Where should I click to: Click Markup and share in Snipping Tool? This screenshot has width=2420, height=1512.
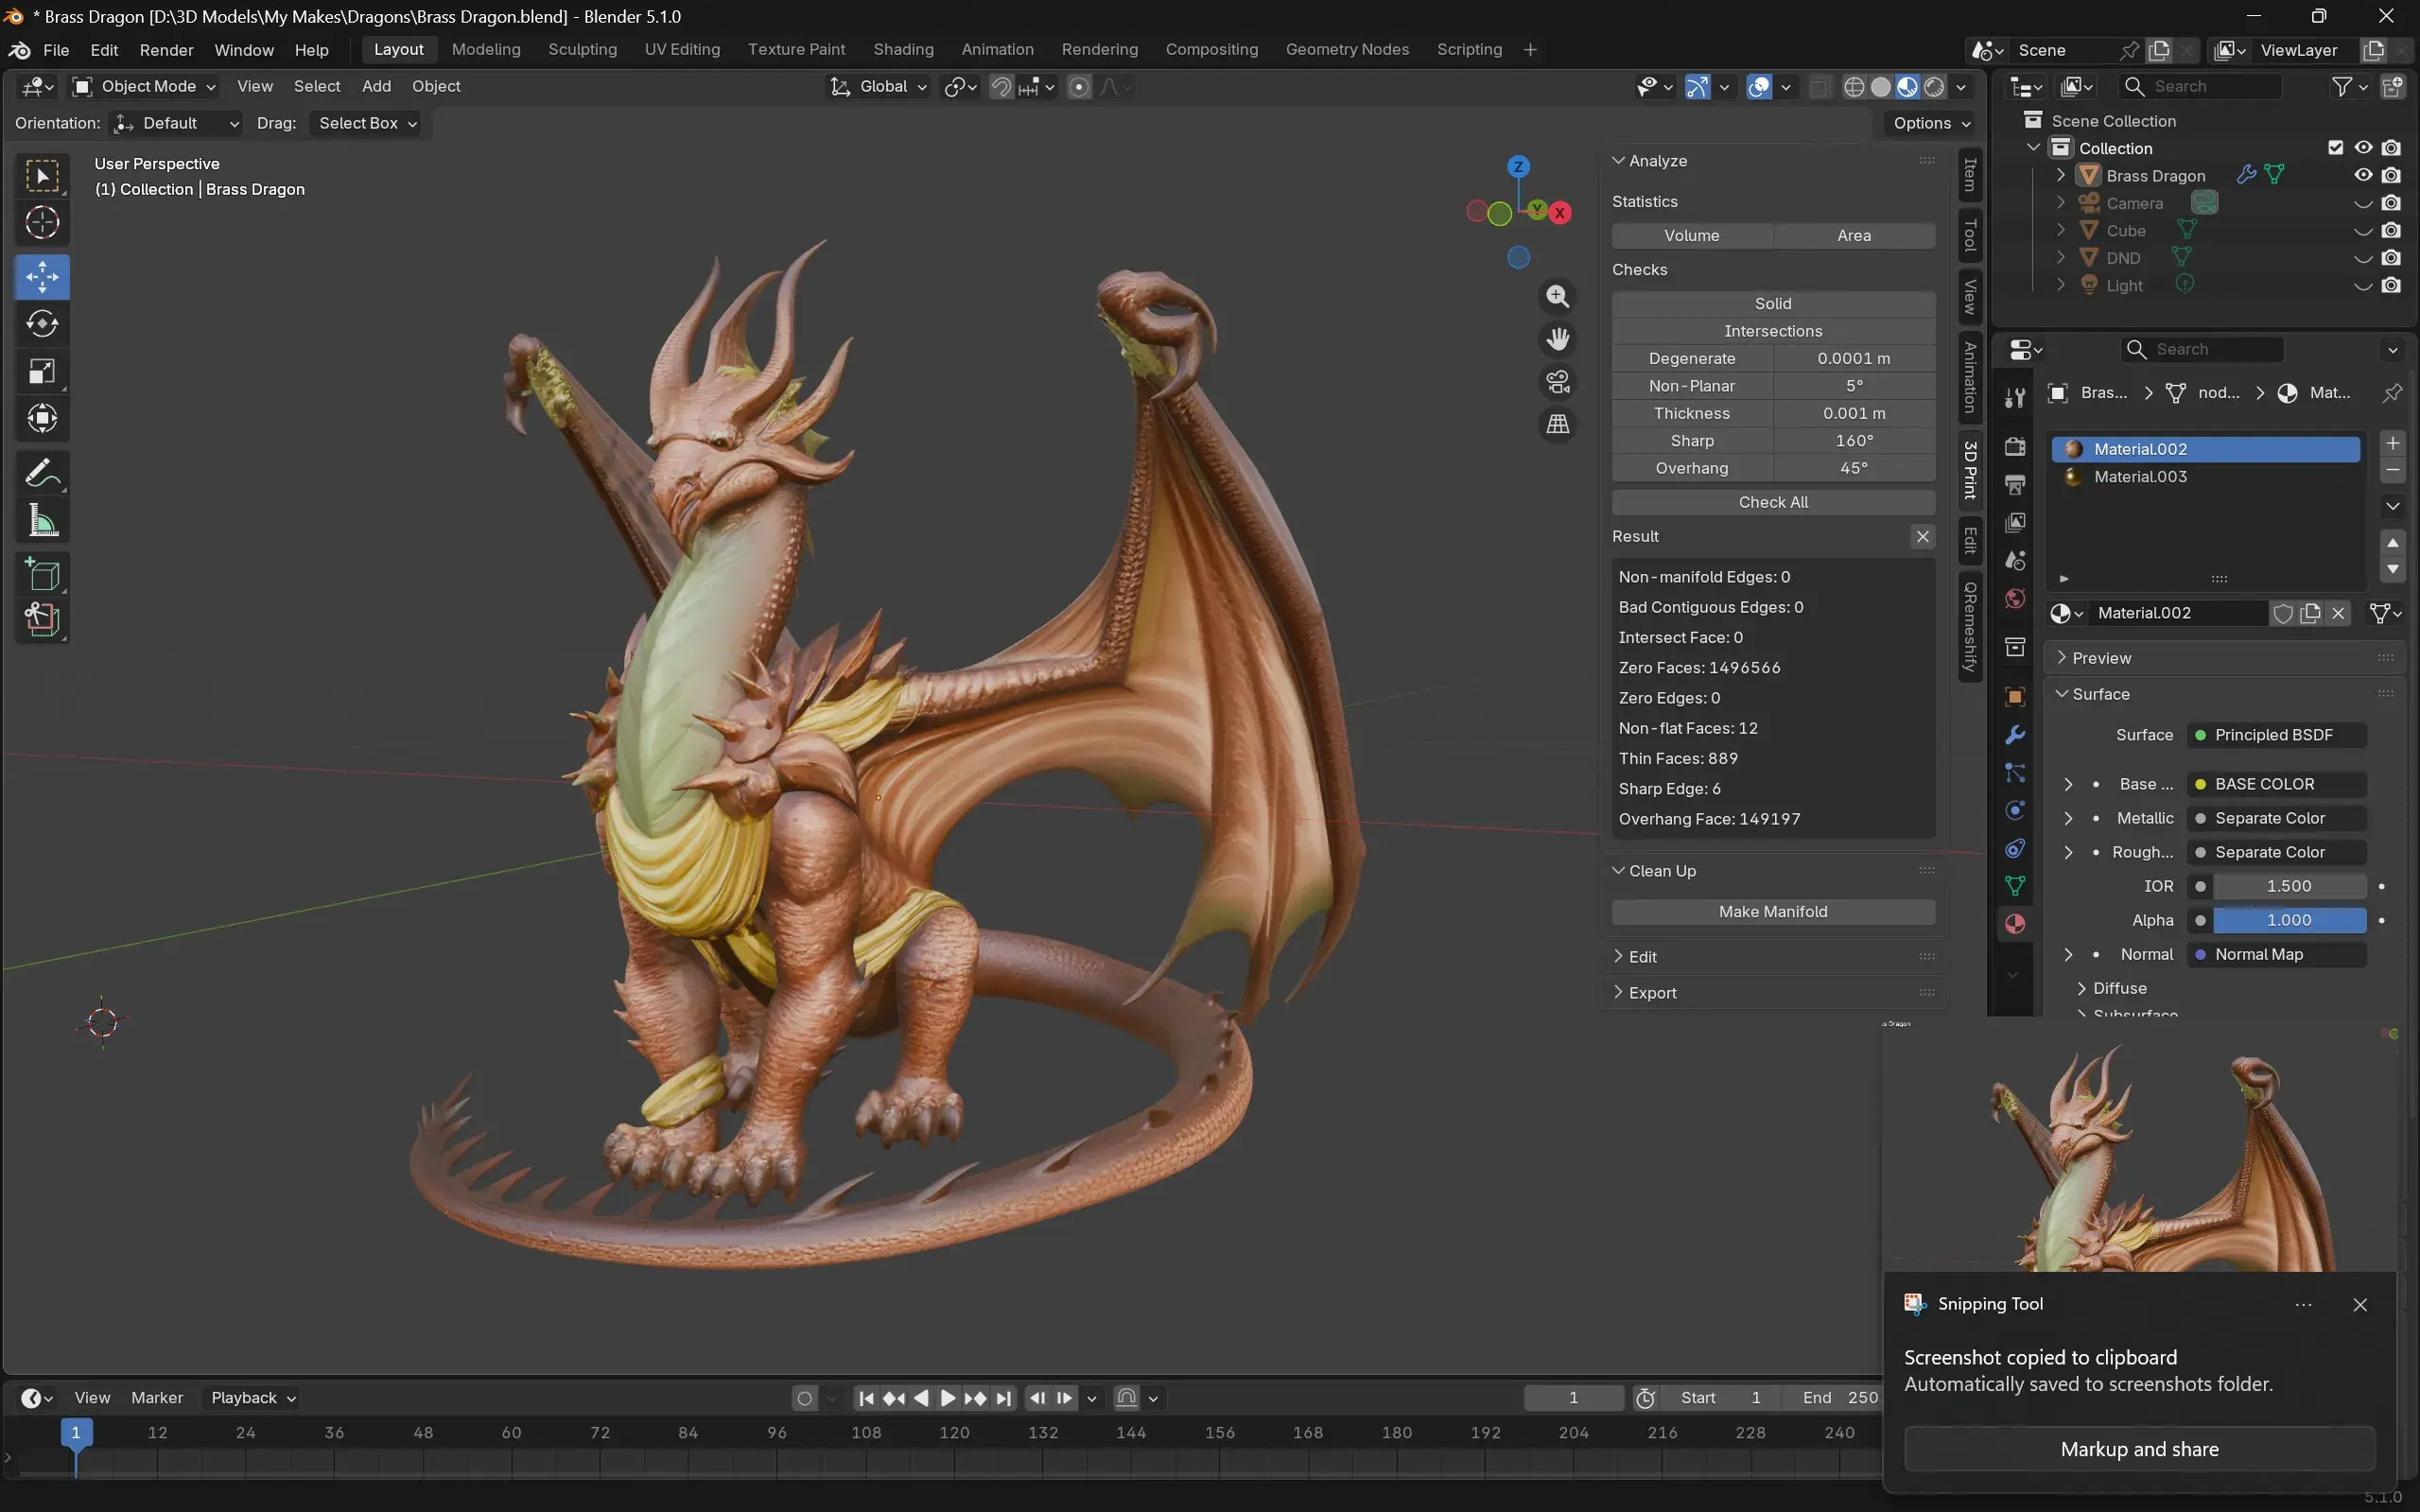coord(2139,1449)
